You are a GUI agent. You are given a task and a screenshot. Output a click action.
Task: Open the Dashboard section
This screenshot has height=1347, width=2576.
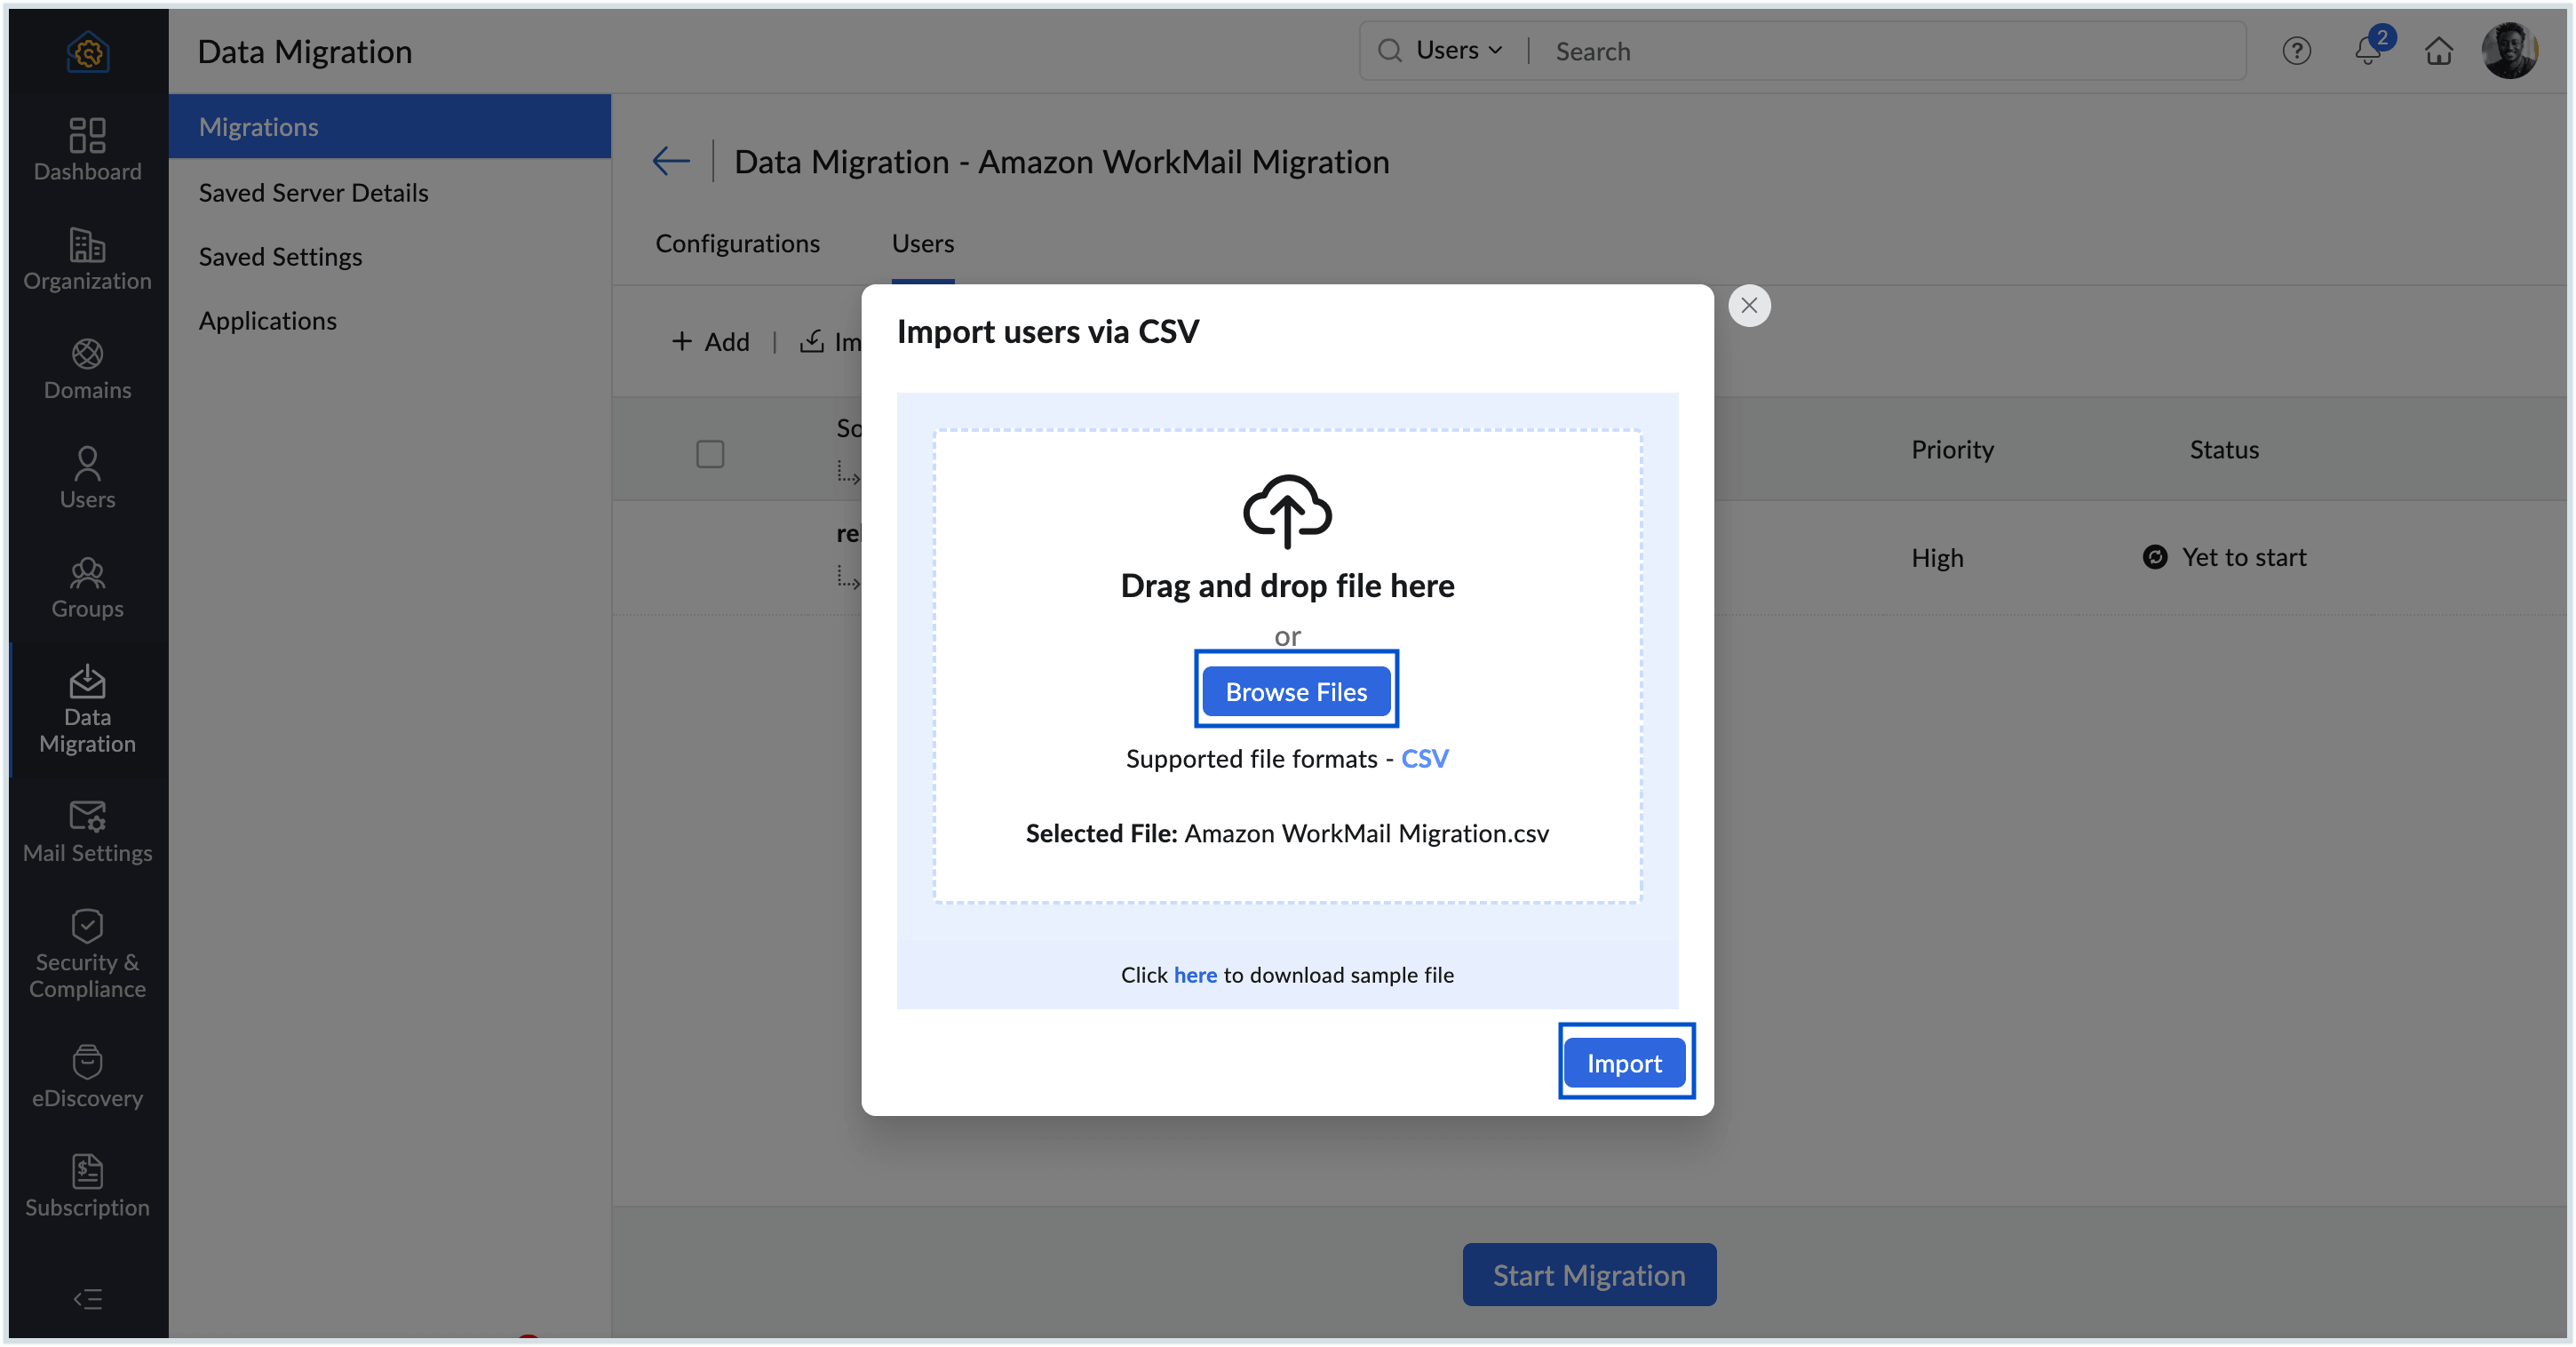pyautogui.click(x=87, y=150)
